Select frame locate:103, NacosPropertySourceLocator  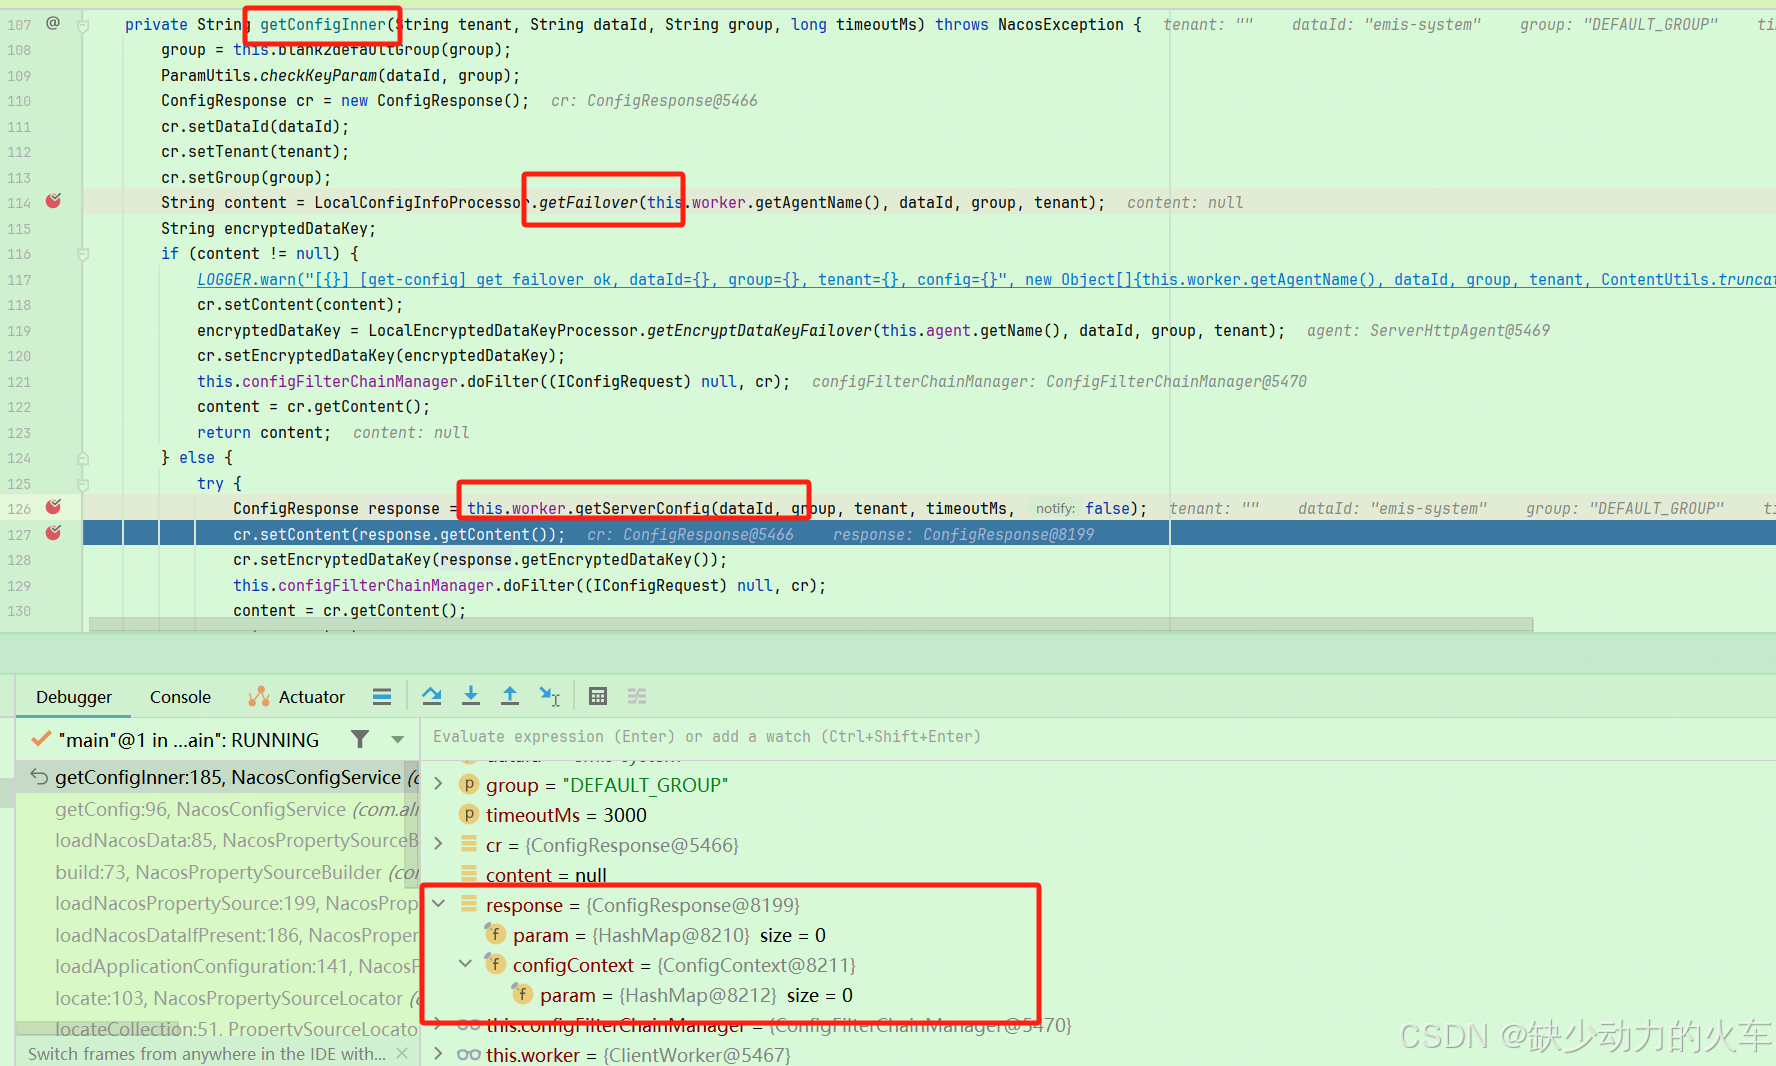point(217,998)
